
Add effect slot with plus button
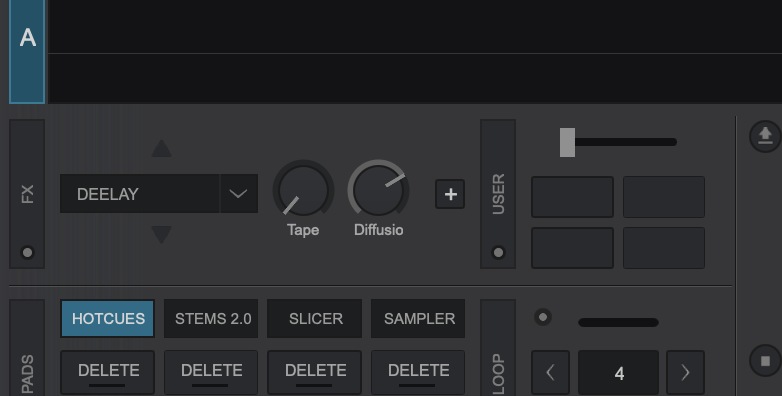coord(450,194)
